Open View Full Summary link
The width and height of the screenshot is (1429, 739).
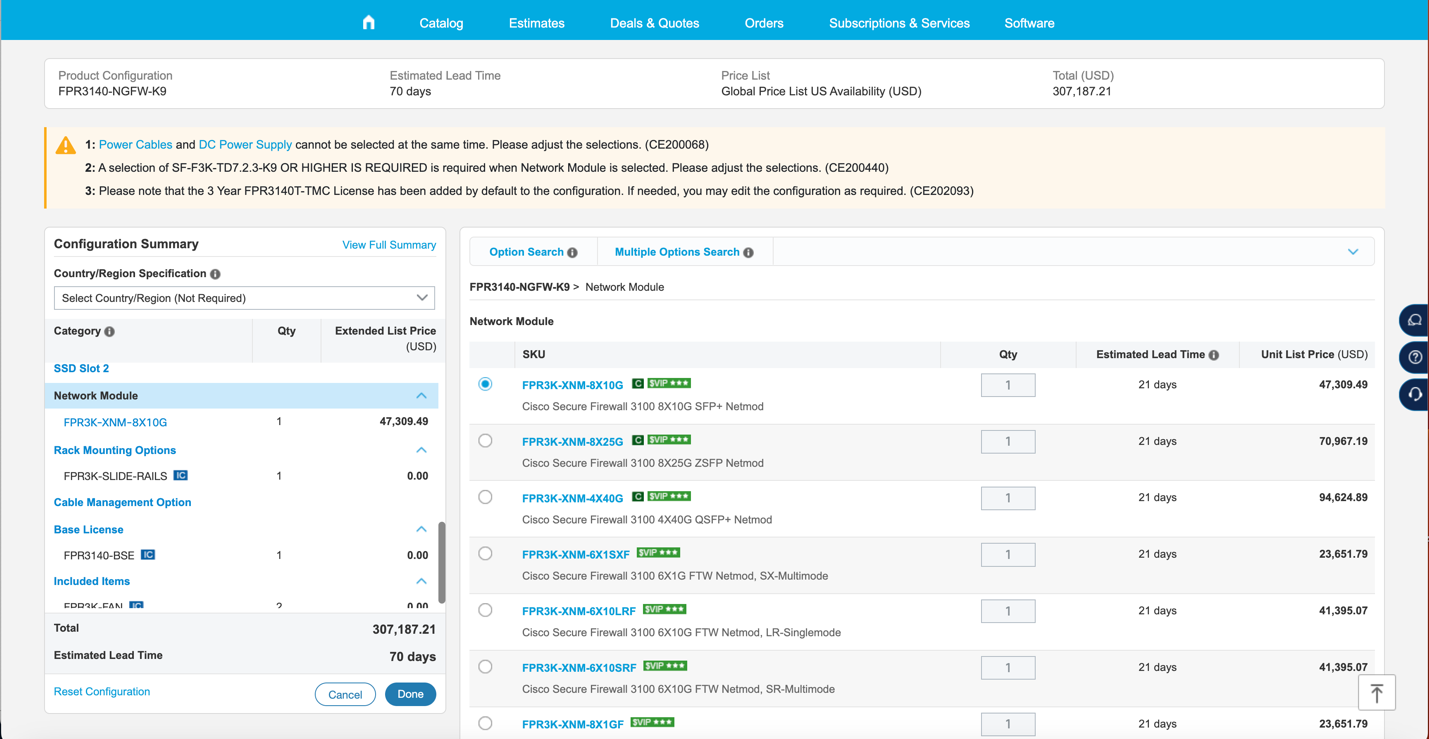coord(389,245)
